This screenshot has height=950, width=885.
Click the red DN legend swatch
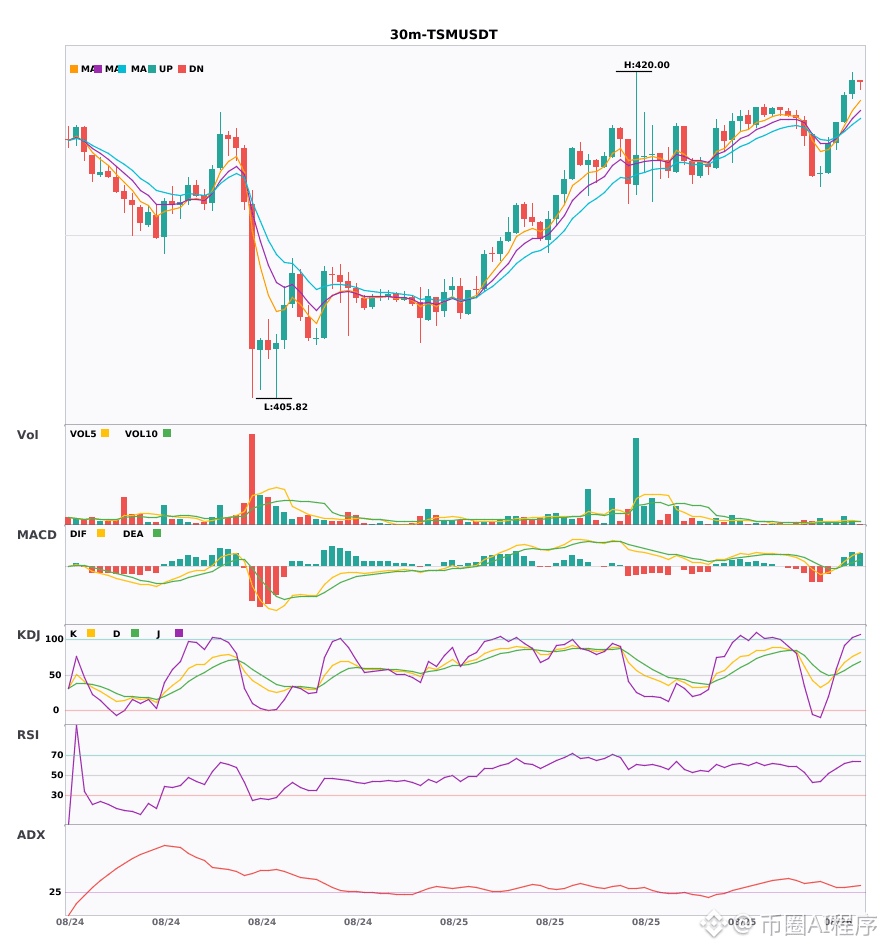click(x=182, y=69)
